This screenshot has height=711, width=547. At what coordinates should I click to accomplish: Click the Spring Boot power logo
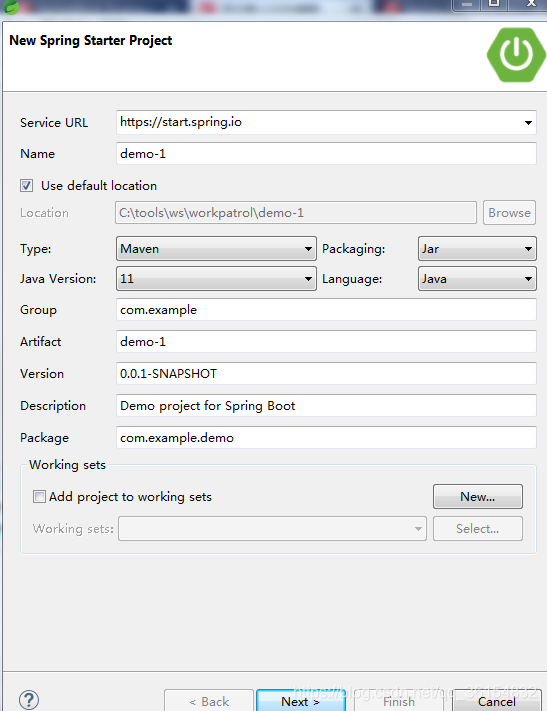(516, 54)
